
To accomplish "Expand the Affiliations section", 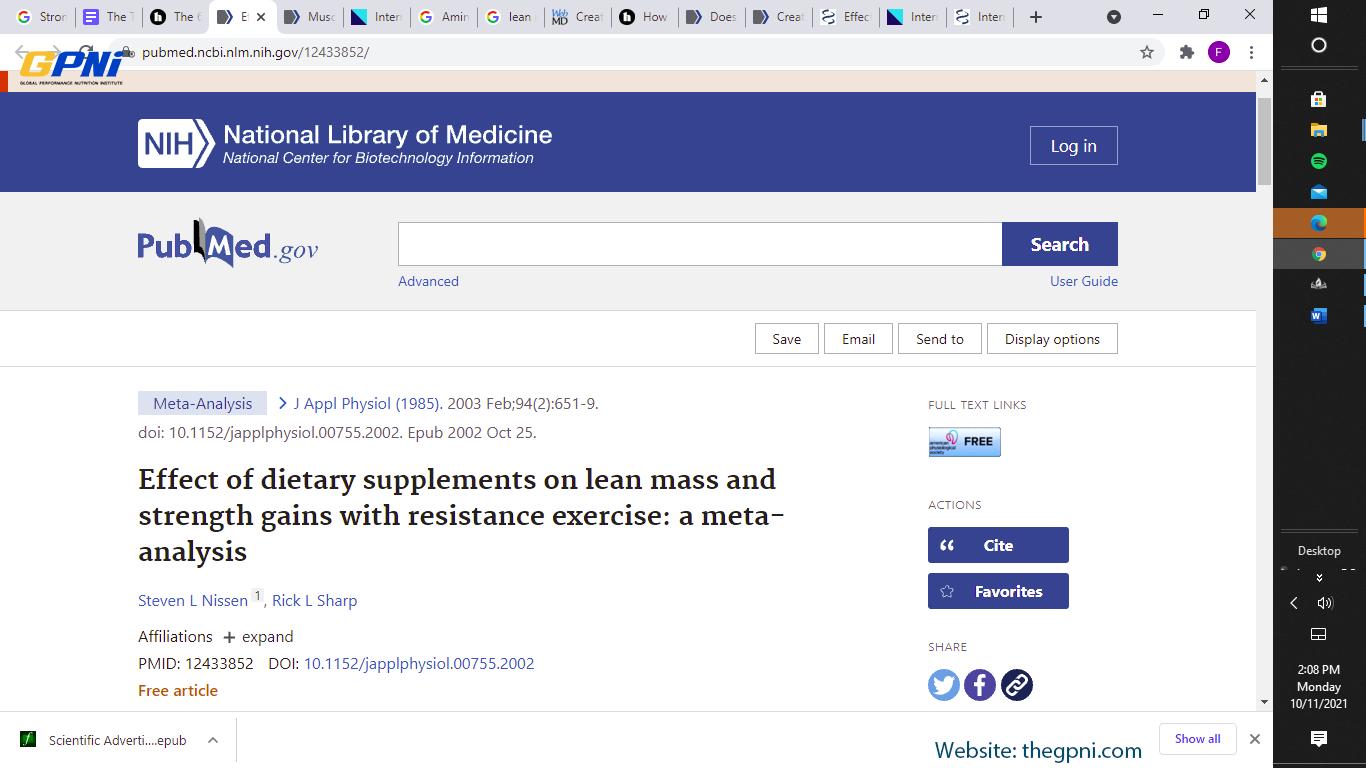I will point(258,637).
